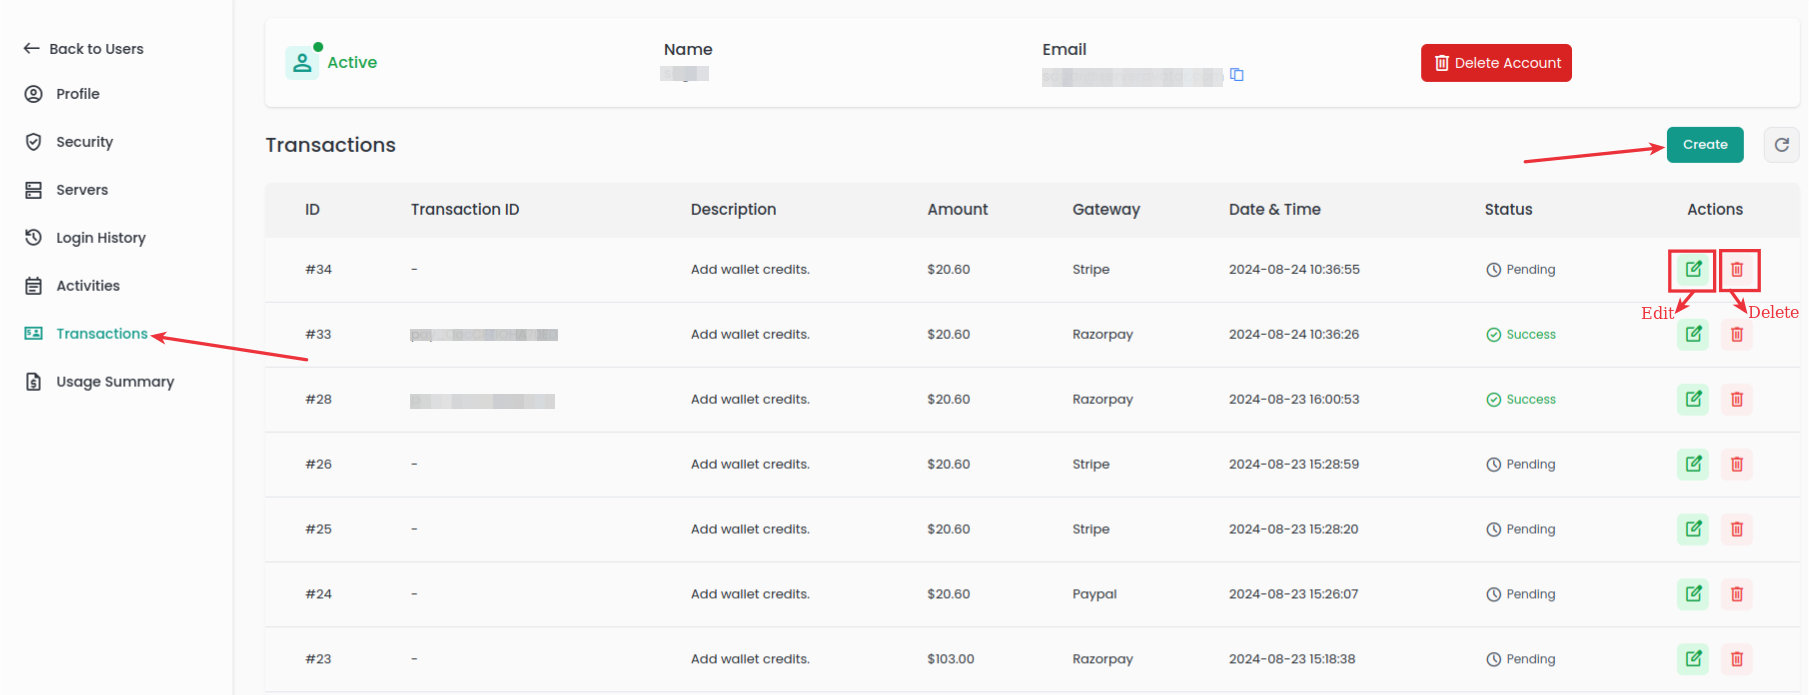The height and width of the screenshot is (695, 1809).
Task: Open edit for transaction #25
Action: tap(1693, 529)
